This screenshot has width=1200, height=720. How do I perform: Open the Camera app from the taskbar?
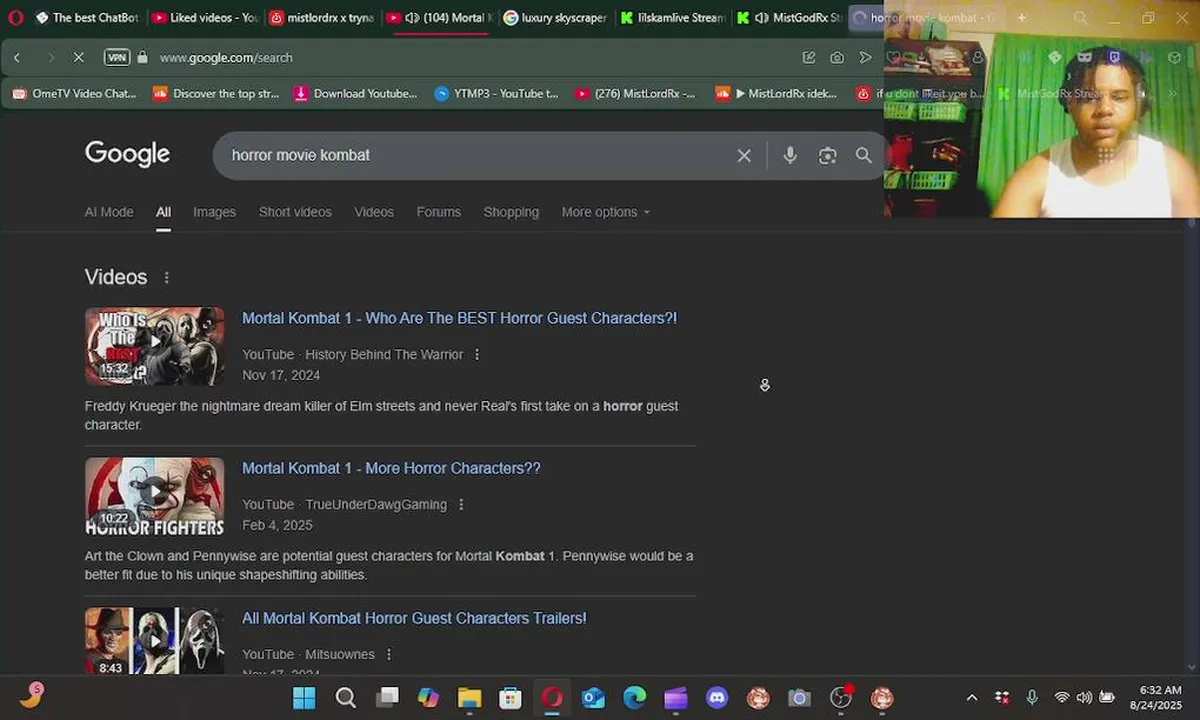[799, 698]
